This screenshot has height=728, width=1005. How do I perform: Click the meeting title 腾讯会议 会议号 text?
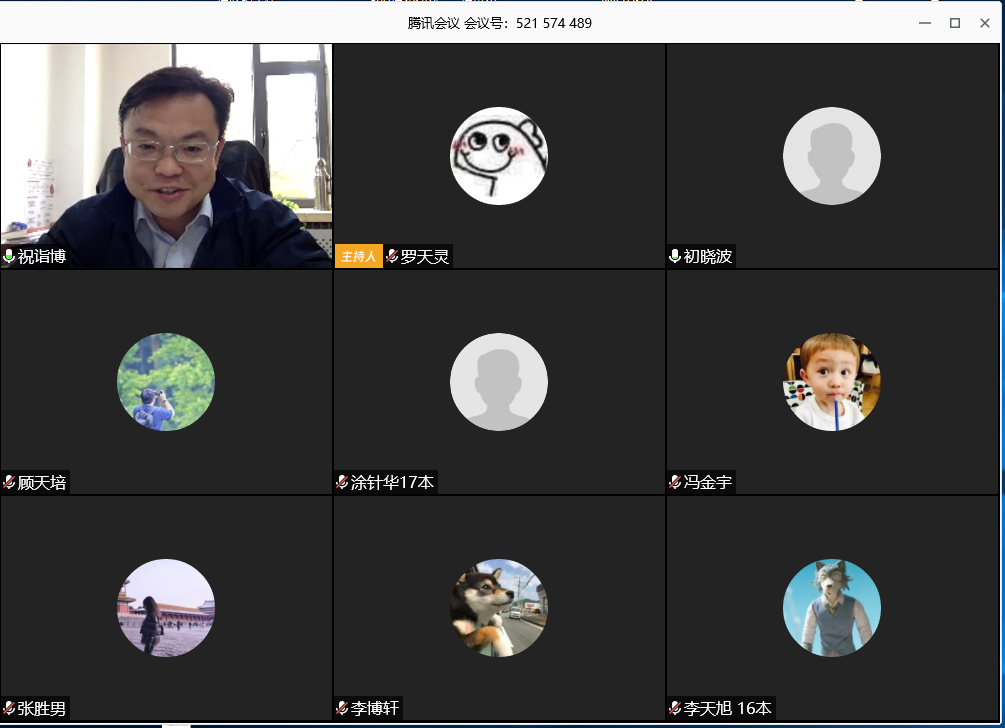pos(500,23)
